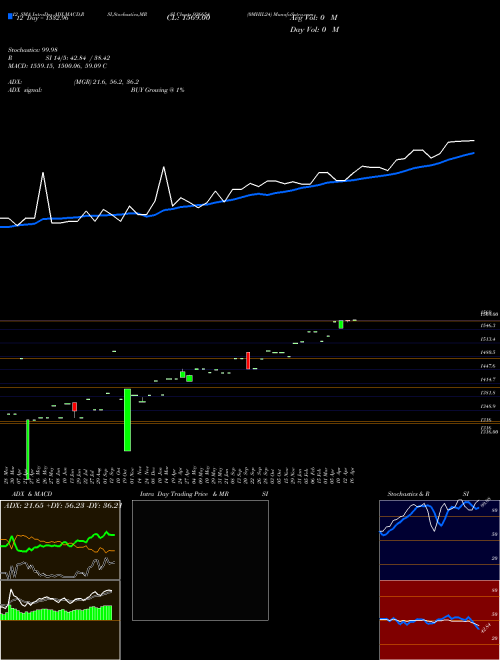Click the blue 12-day SMA legend square
The width and height of the screenshot is (500, 660).
pyautogui.click(x=10, y=16)
